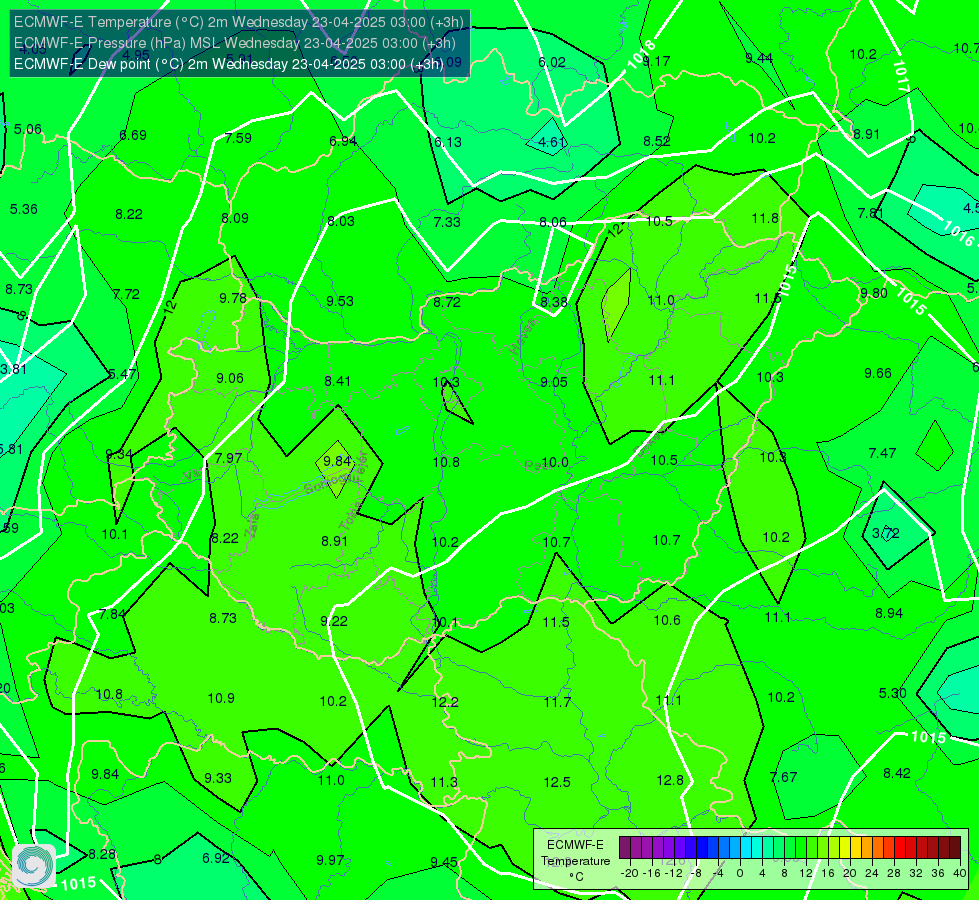
Task: Click the 8.52 temperature value
Action: (x=657, y=141)
